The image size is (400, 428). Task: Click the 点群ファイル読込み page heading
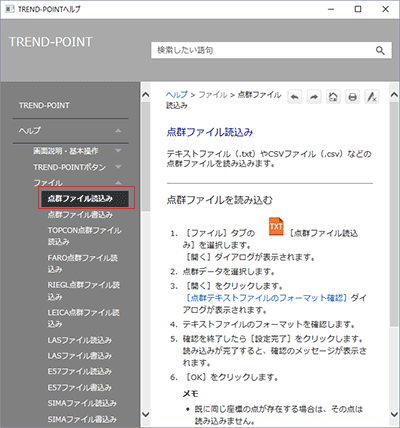pos(210,132)
